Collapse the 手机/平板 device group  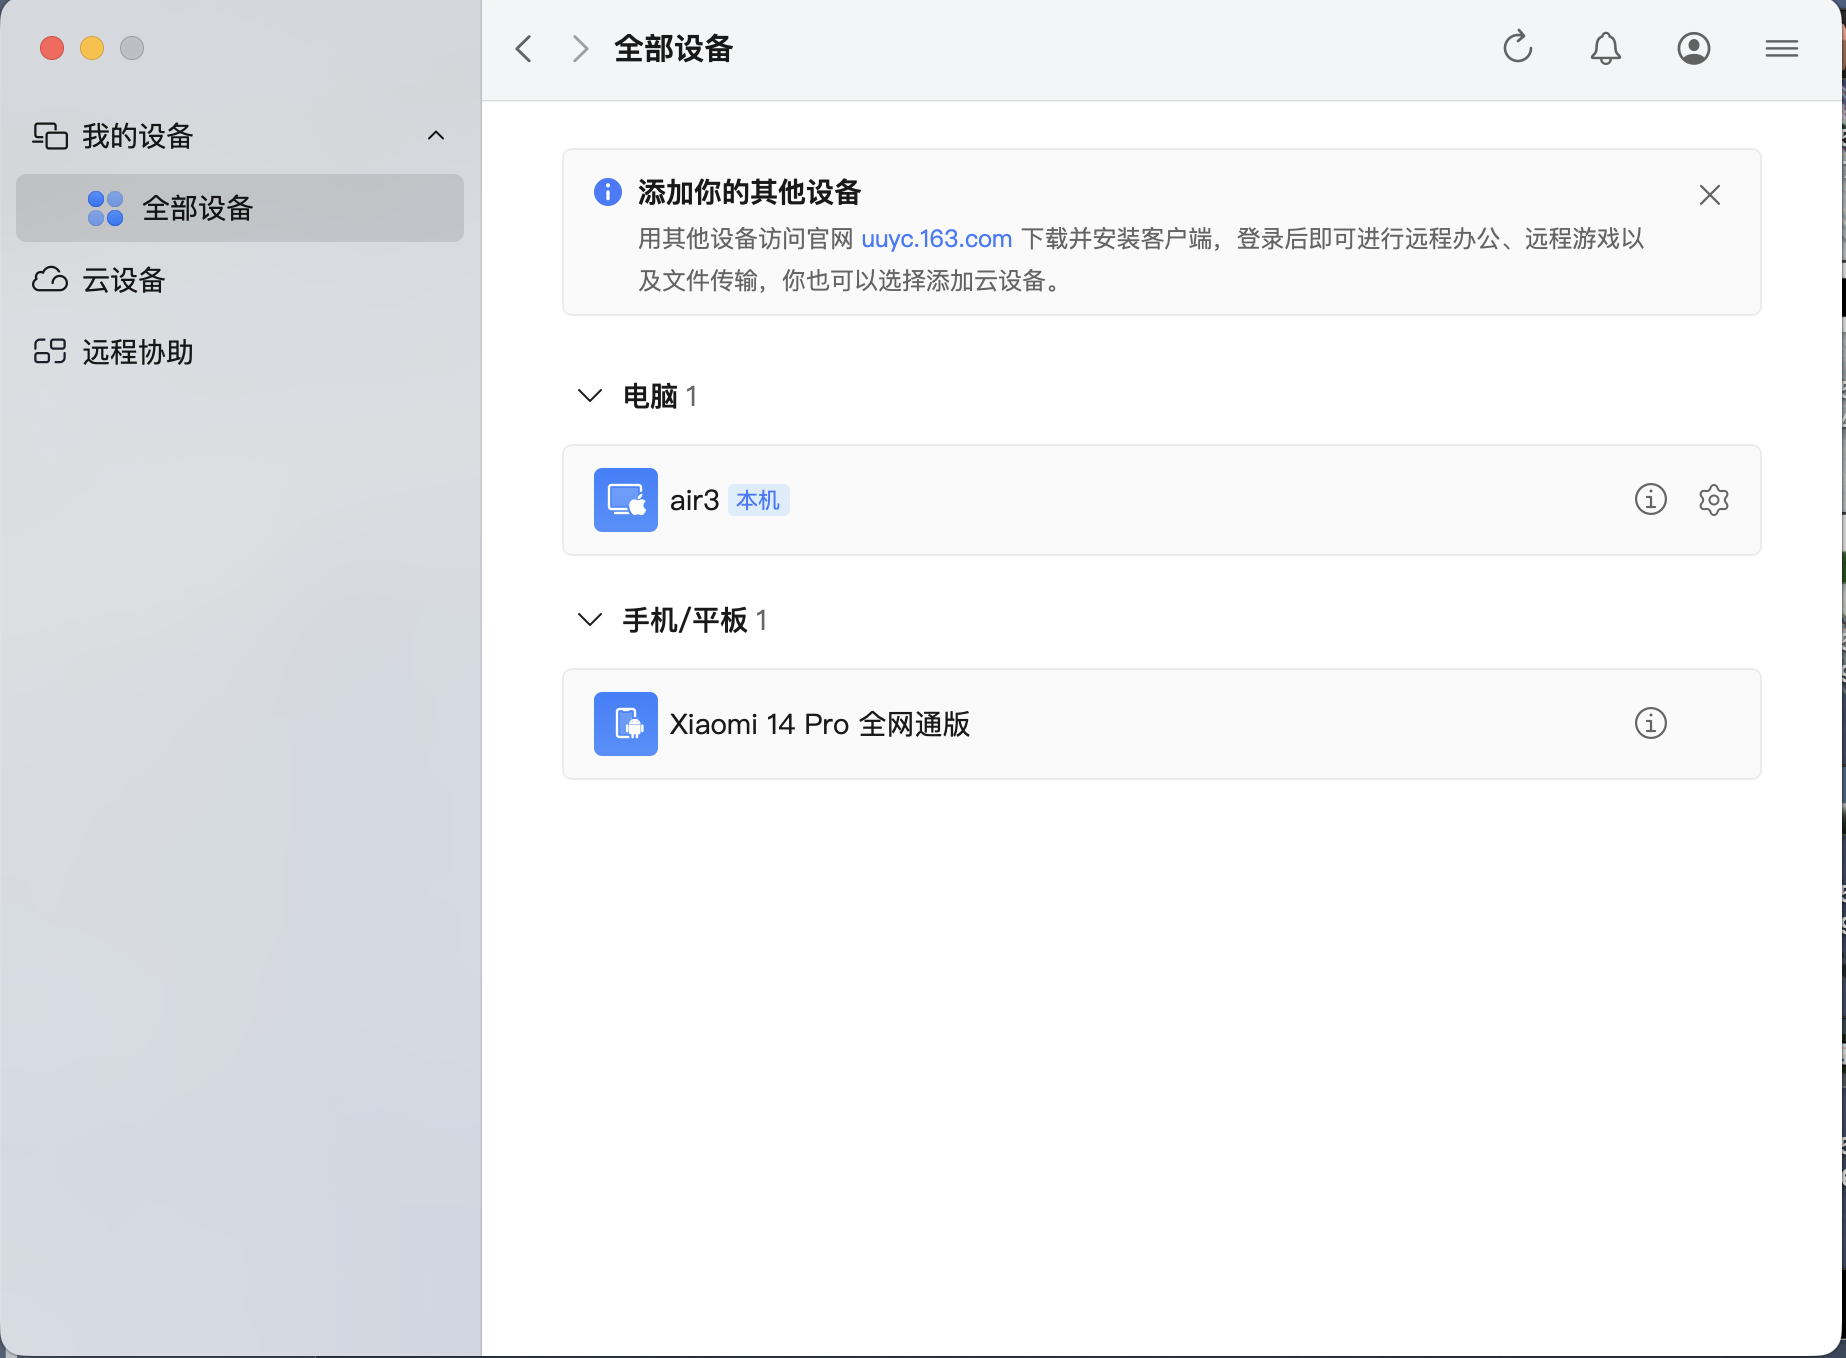tap(588, 619)
